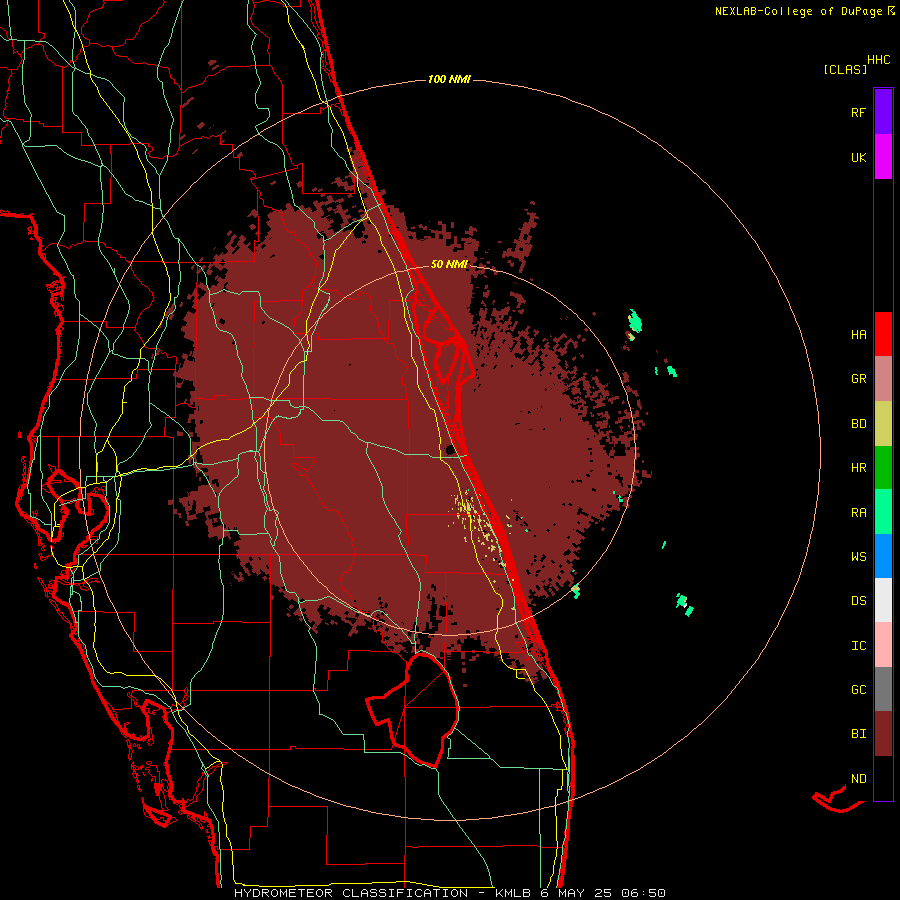This screenshot has width=900, height=900.
Task: Click the HA red legend swatch
Action: pyautogui.click(x=883, y=334)
